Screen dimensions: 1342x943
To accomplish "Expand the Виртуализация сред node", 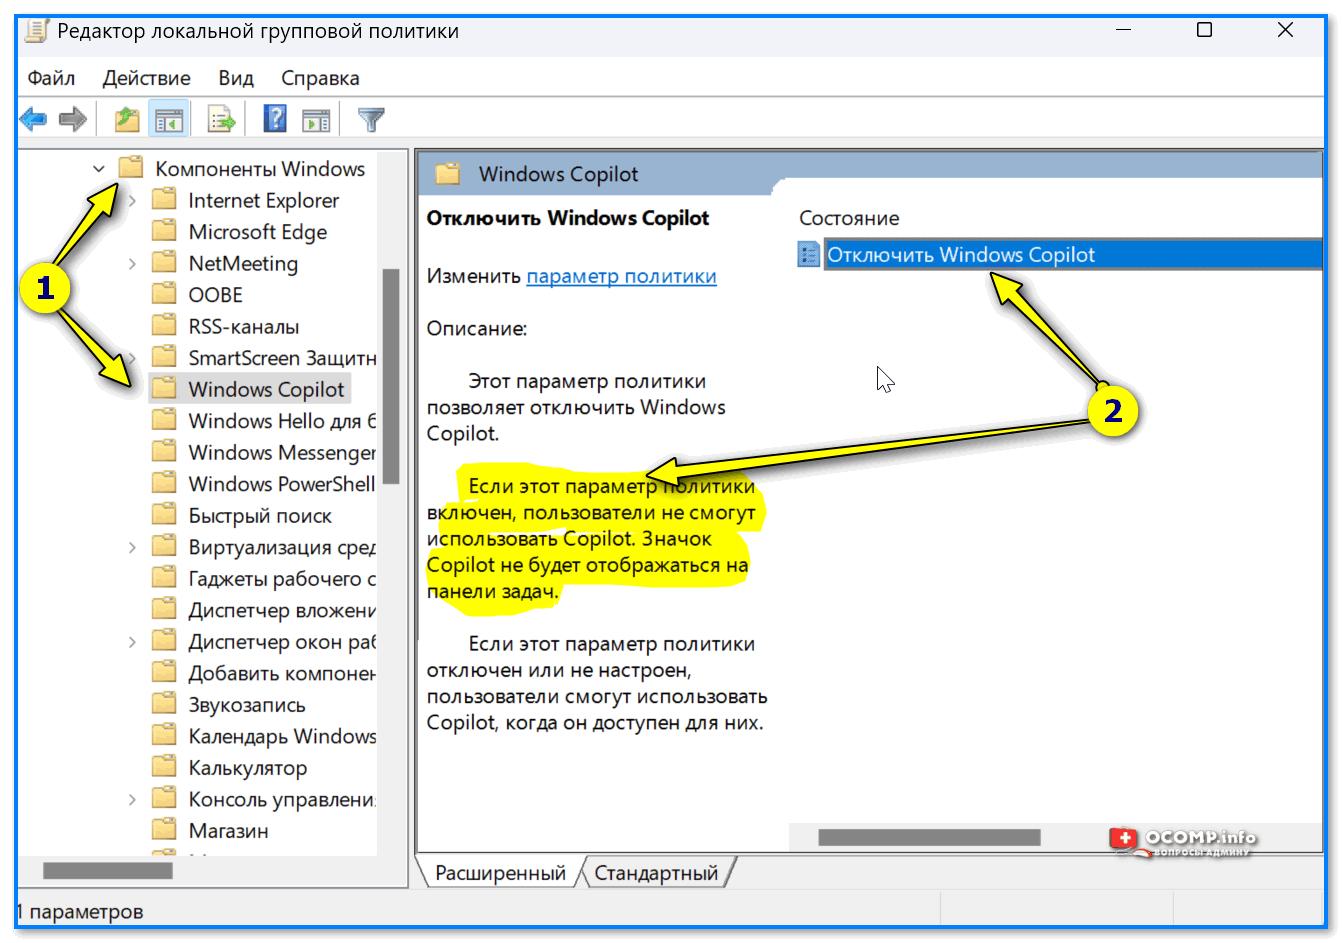I will pos(132,547).
